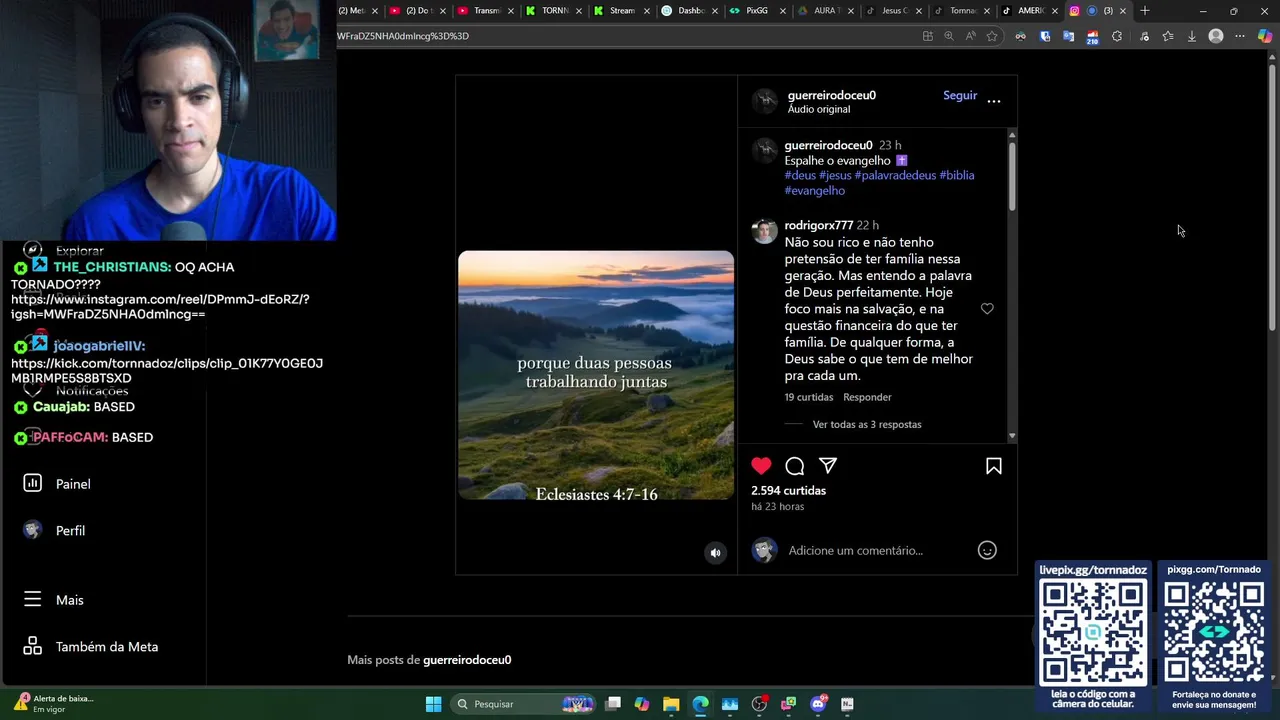Open the browser settings three-dot menu

pyautogui.click(x=1240, y=36)
